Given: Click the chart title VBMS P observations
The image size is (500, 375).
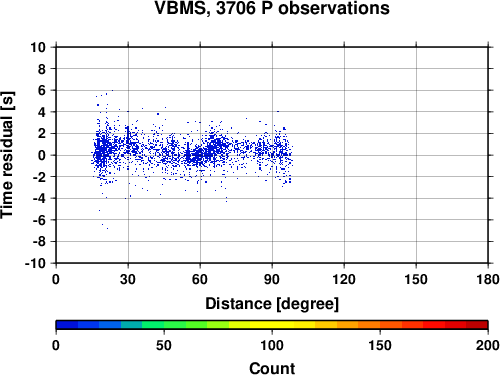Looking at the screenshot, I should pyautogui.click(x=272, y=8).
